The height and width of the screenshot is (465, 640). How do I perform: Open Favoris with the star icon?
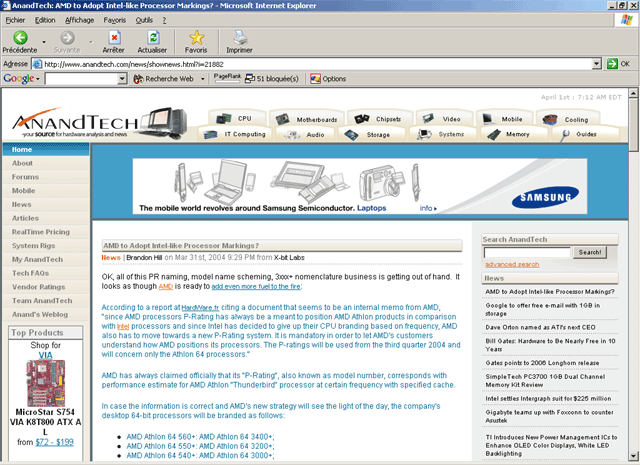pos(196,37)
